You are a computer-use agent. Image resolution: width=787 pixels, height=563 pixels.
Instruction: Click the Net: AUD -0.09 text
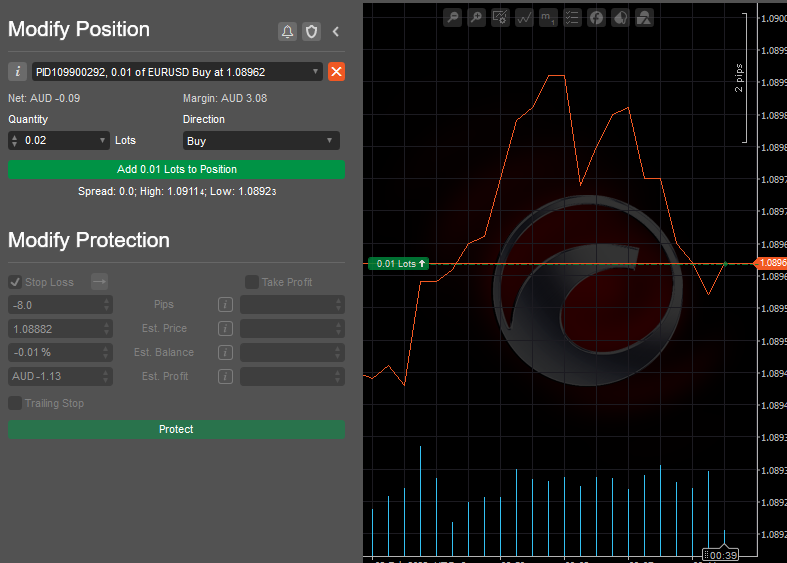click(x=44, y=98)
